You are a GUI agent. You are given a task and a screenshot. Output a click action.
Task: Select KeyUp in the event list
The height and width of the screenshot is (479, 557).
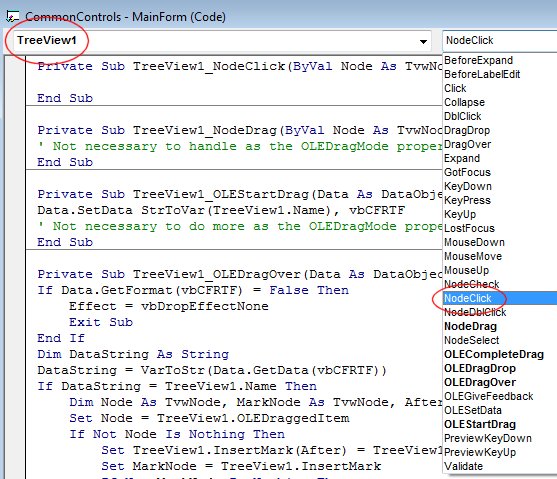pos(460,214)
